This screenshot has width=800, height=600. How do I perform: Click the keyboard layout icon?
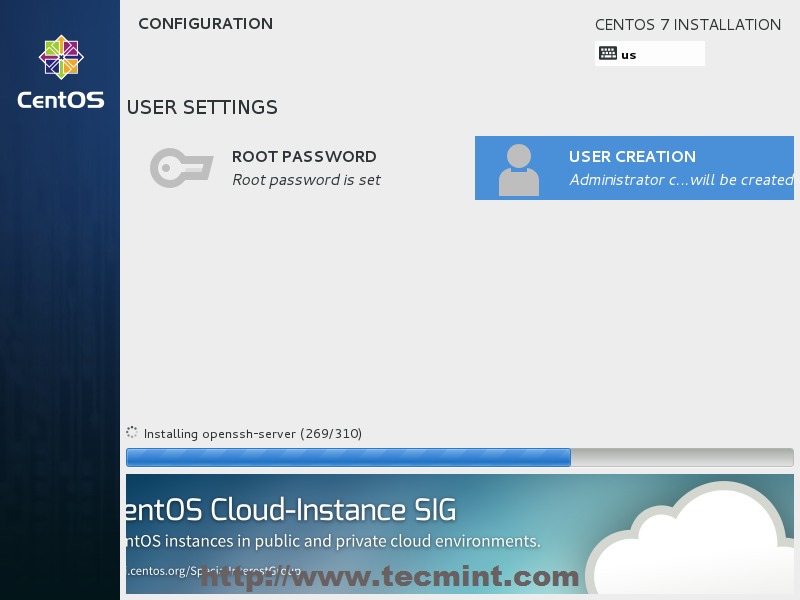pyautogui.click(x=608, y=54)
